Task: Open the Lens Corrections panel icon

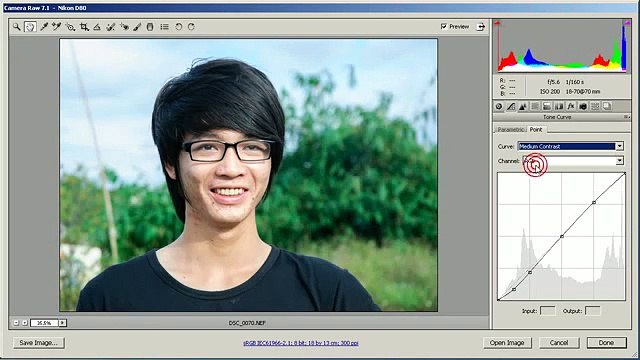Action: (x=559, y=107)
